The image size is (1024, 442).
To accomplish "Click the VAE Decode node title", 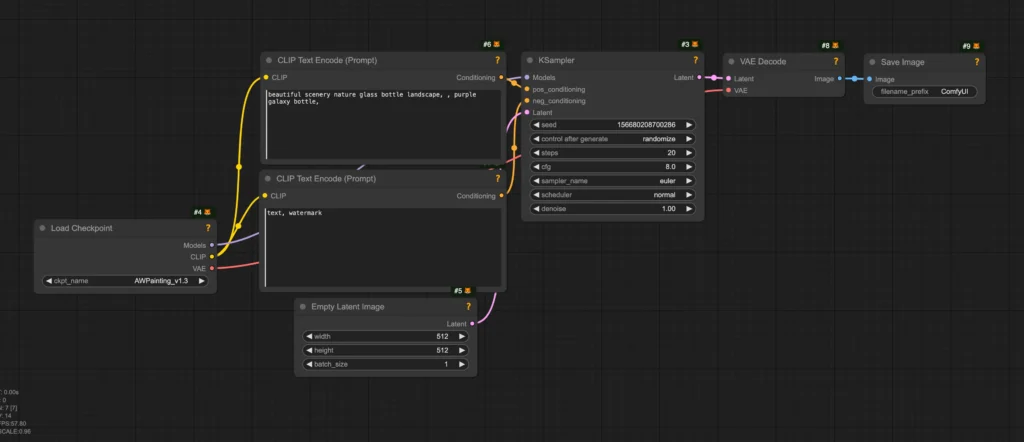I will pyautogui.click(x=763, y=61).
